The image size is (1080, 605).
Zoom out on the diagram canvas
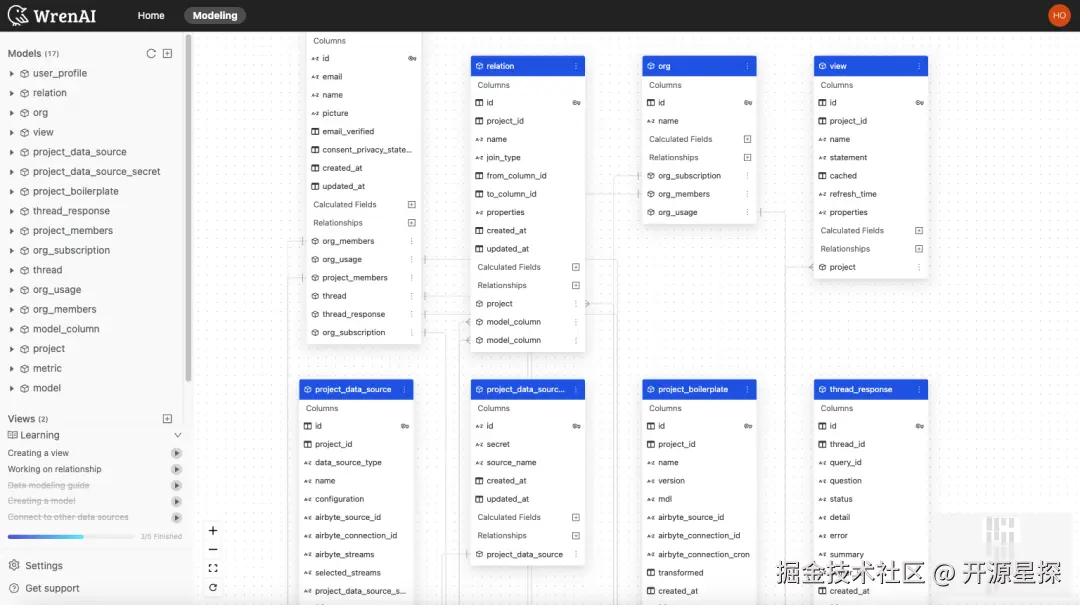[213, 550]
